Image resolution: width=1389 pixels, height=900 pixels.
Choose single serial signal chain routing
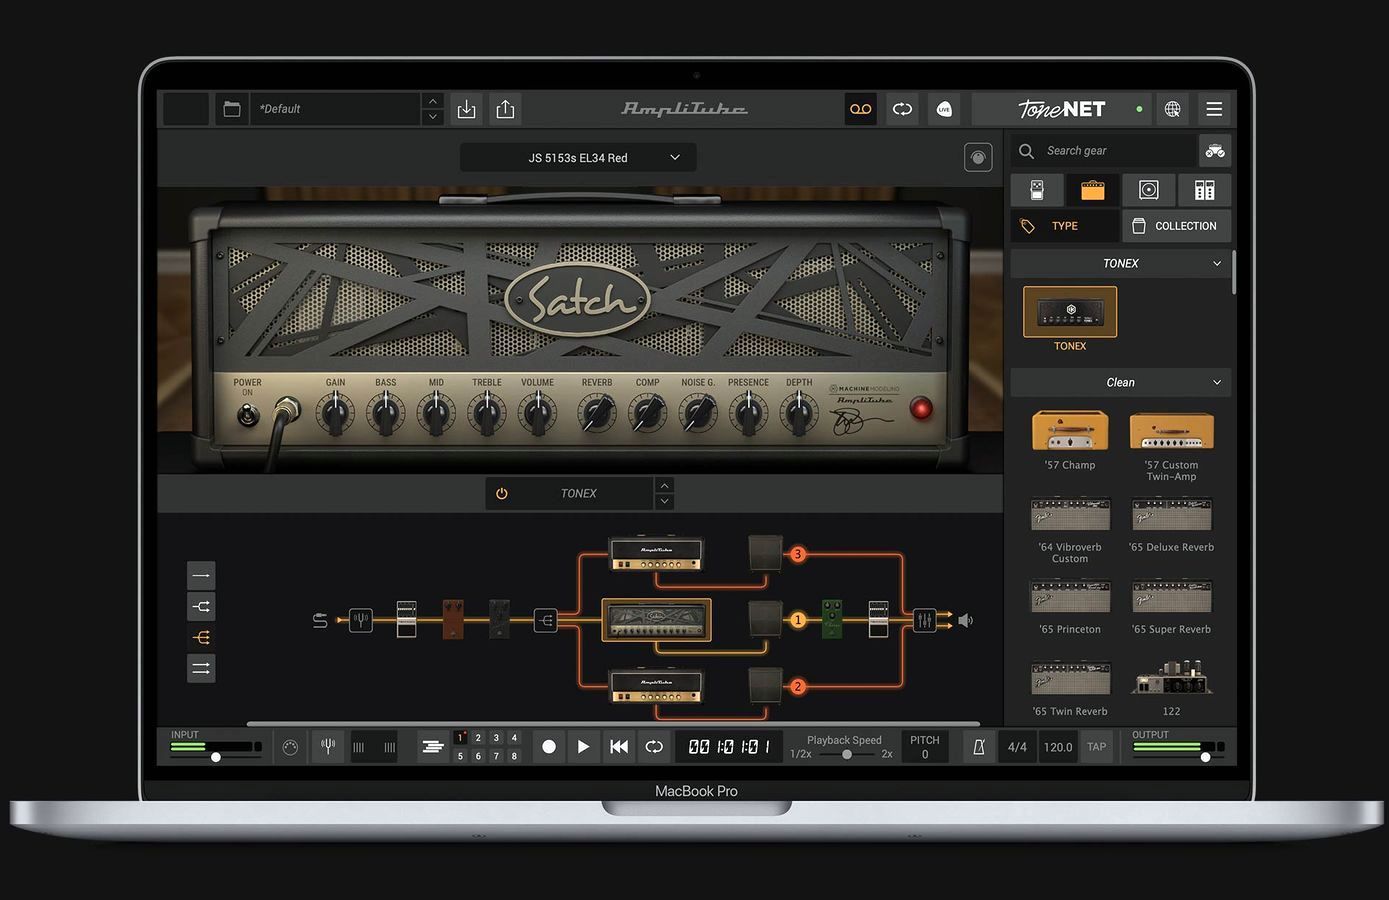(201, 575)
